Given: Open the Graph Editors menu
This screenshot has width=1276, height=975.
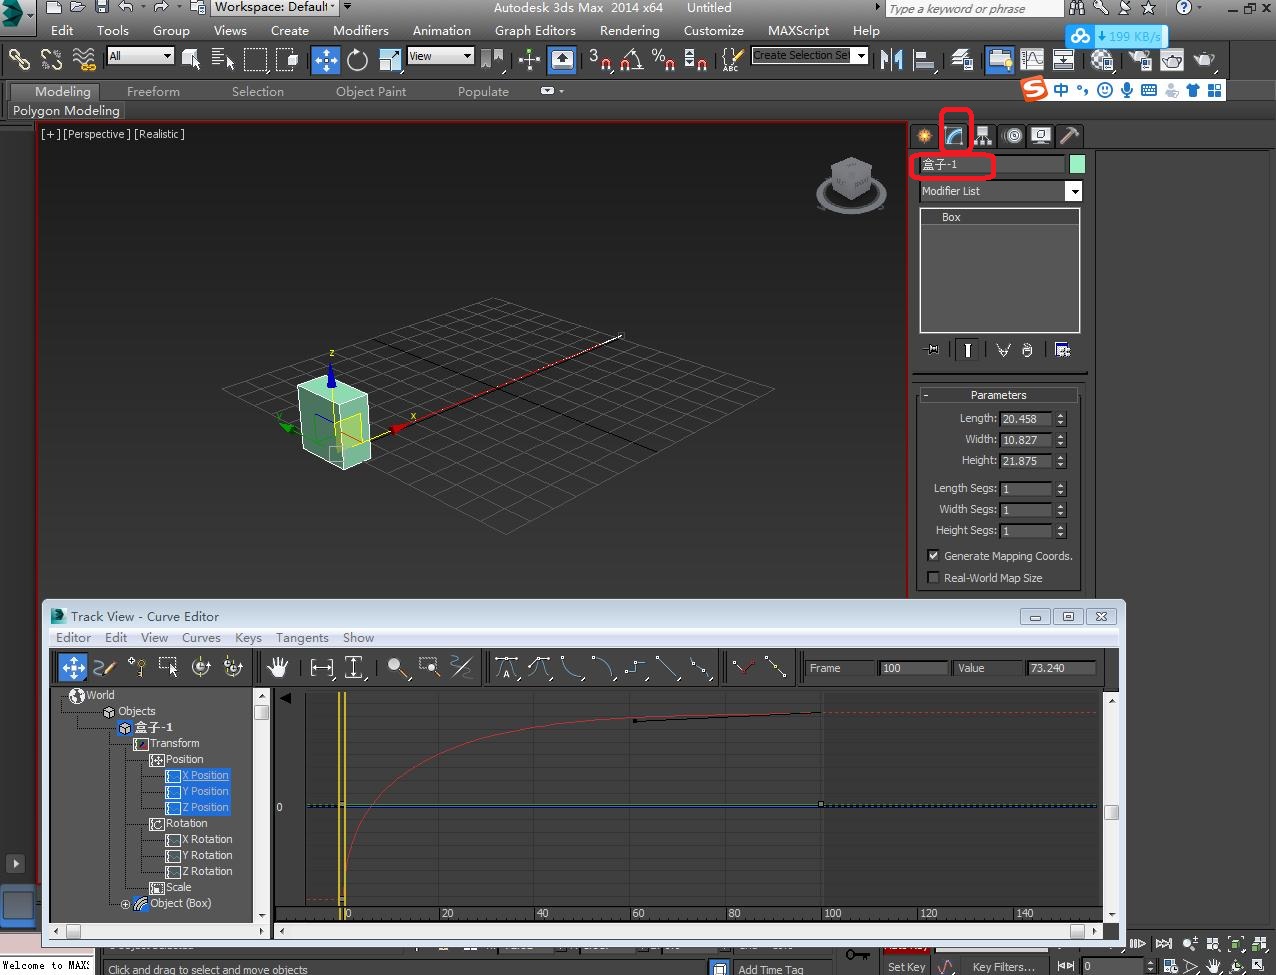Looking at the screenshot, I should (535, 31).
